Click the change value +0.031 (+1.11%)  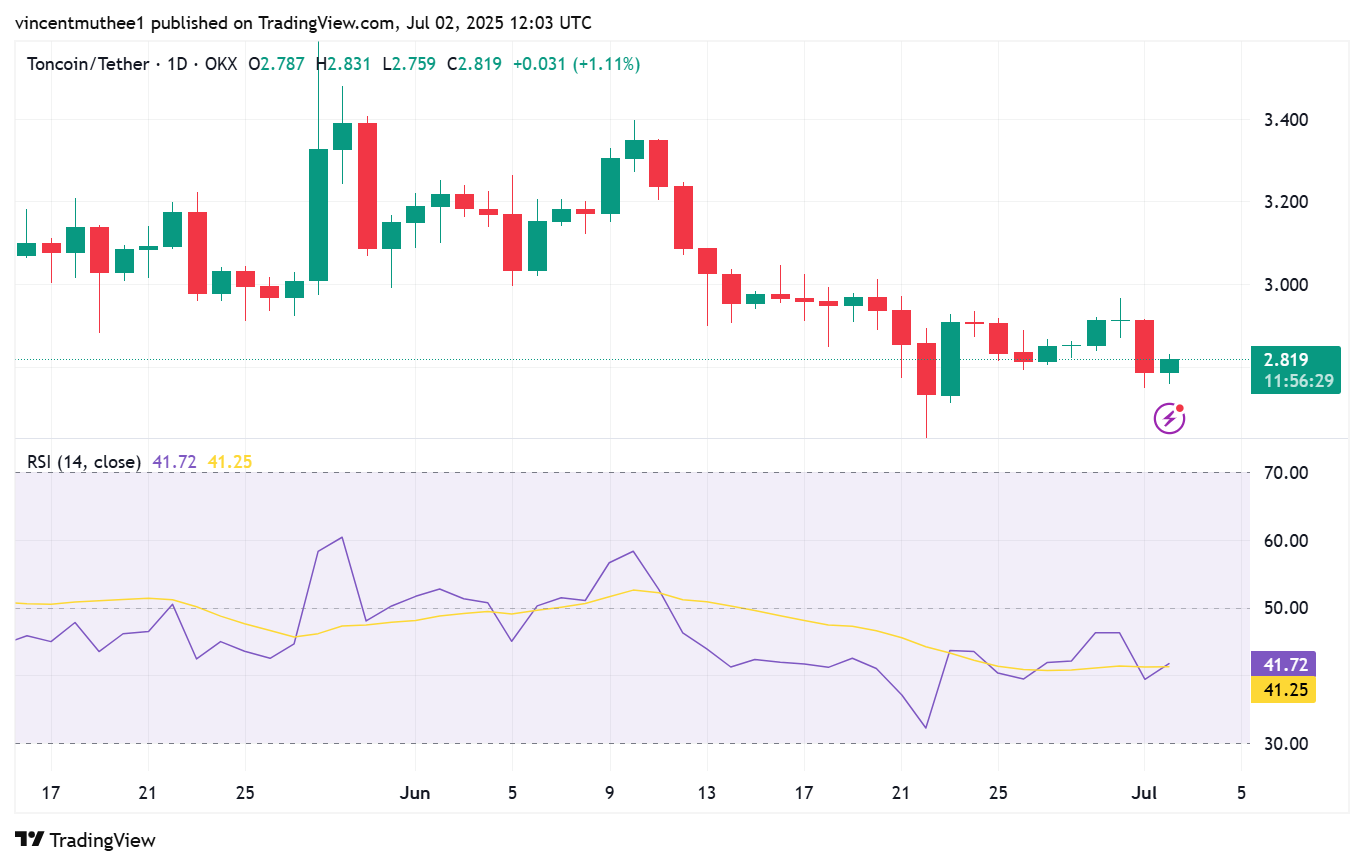coord(576,64)
